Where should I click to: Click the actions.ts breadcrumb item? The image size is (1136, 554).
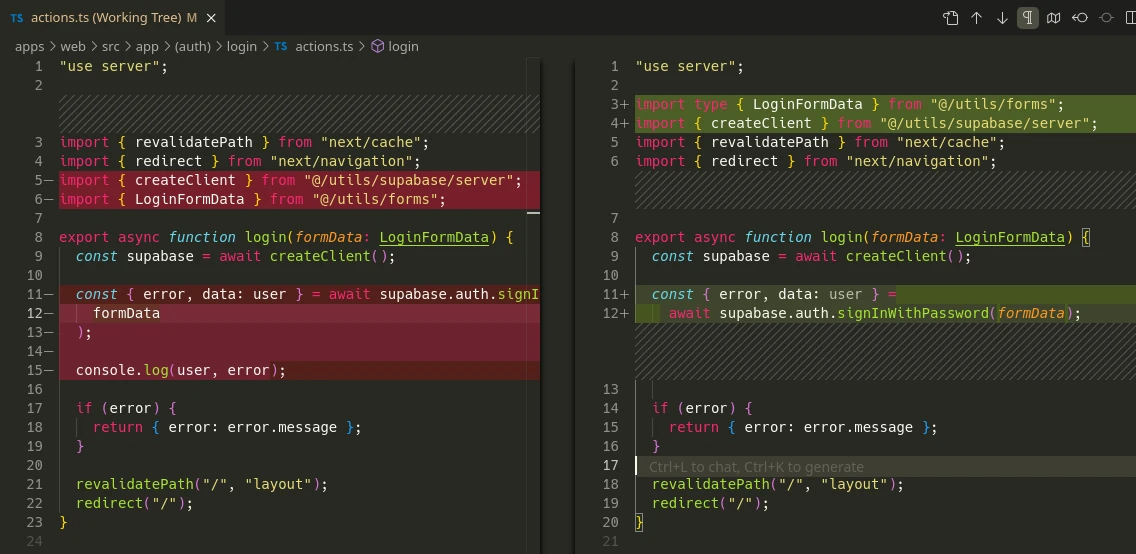tap(324, 46)
